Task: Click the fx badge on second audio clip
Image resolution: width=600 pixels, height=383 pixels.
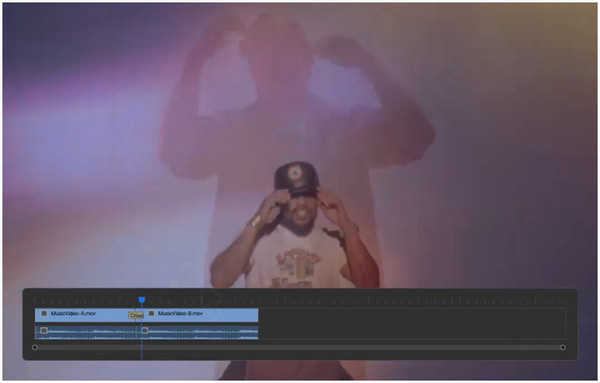Action: (x=145, y=330)
